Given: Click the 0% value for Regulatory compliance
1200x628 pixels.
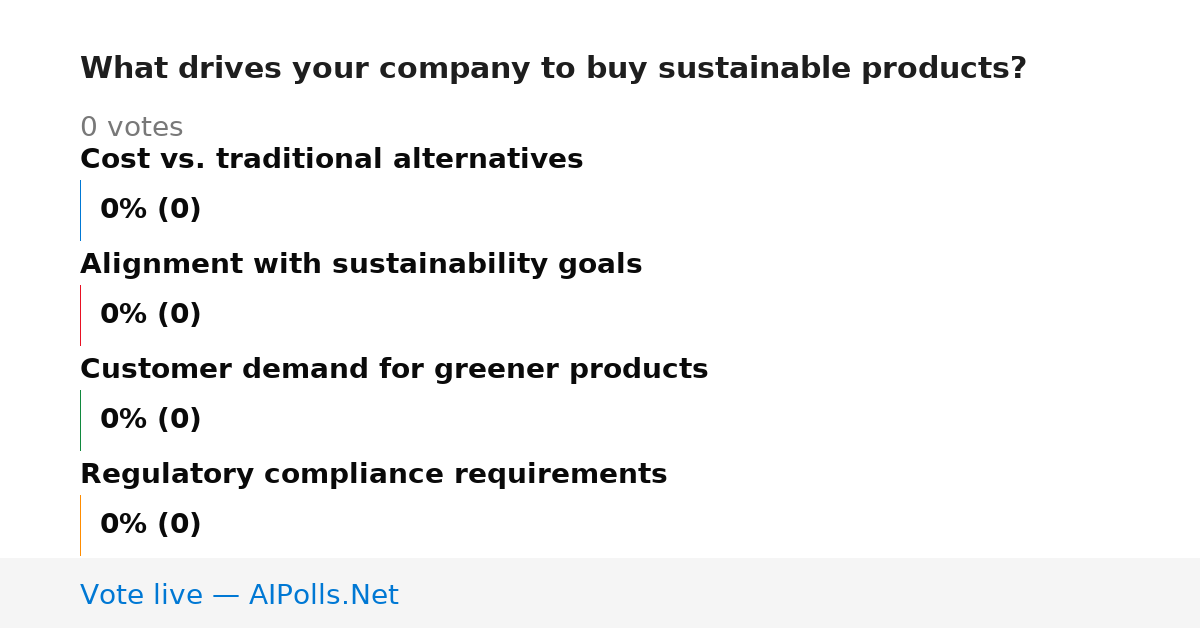Looking at the screenshot, I should (x=124, y=525).
